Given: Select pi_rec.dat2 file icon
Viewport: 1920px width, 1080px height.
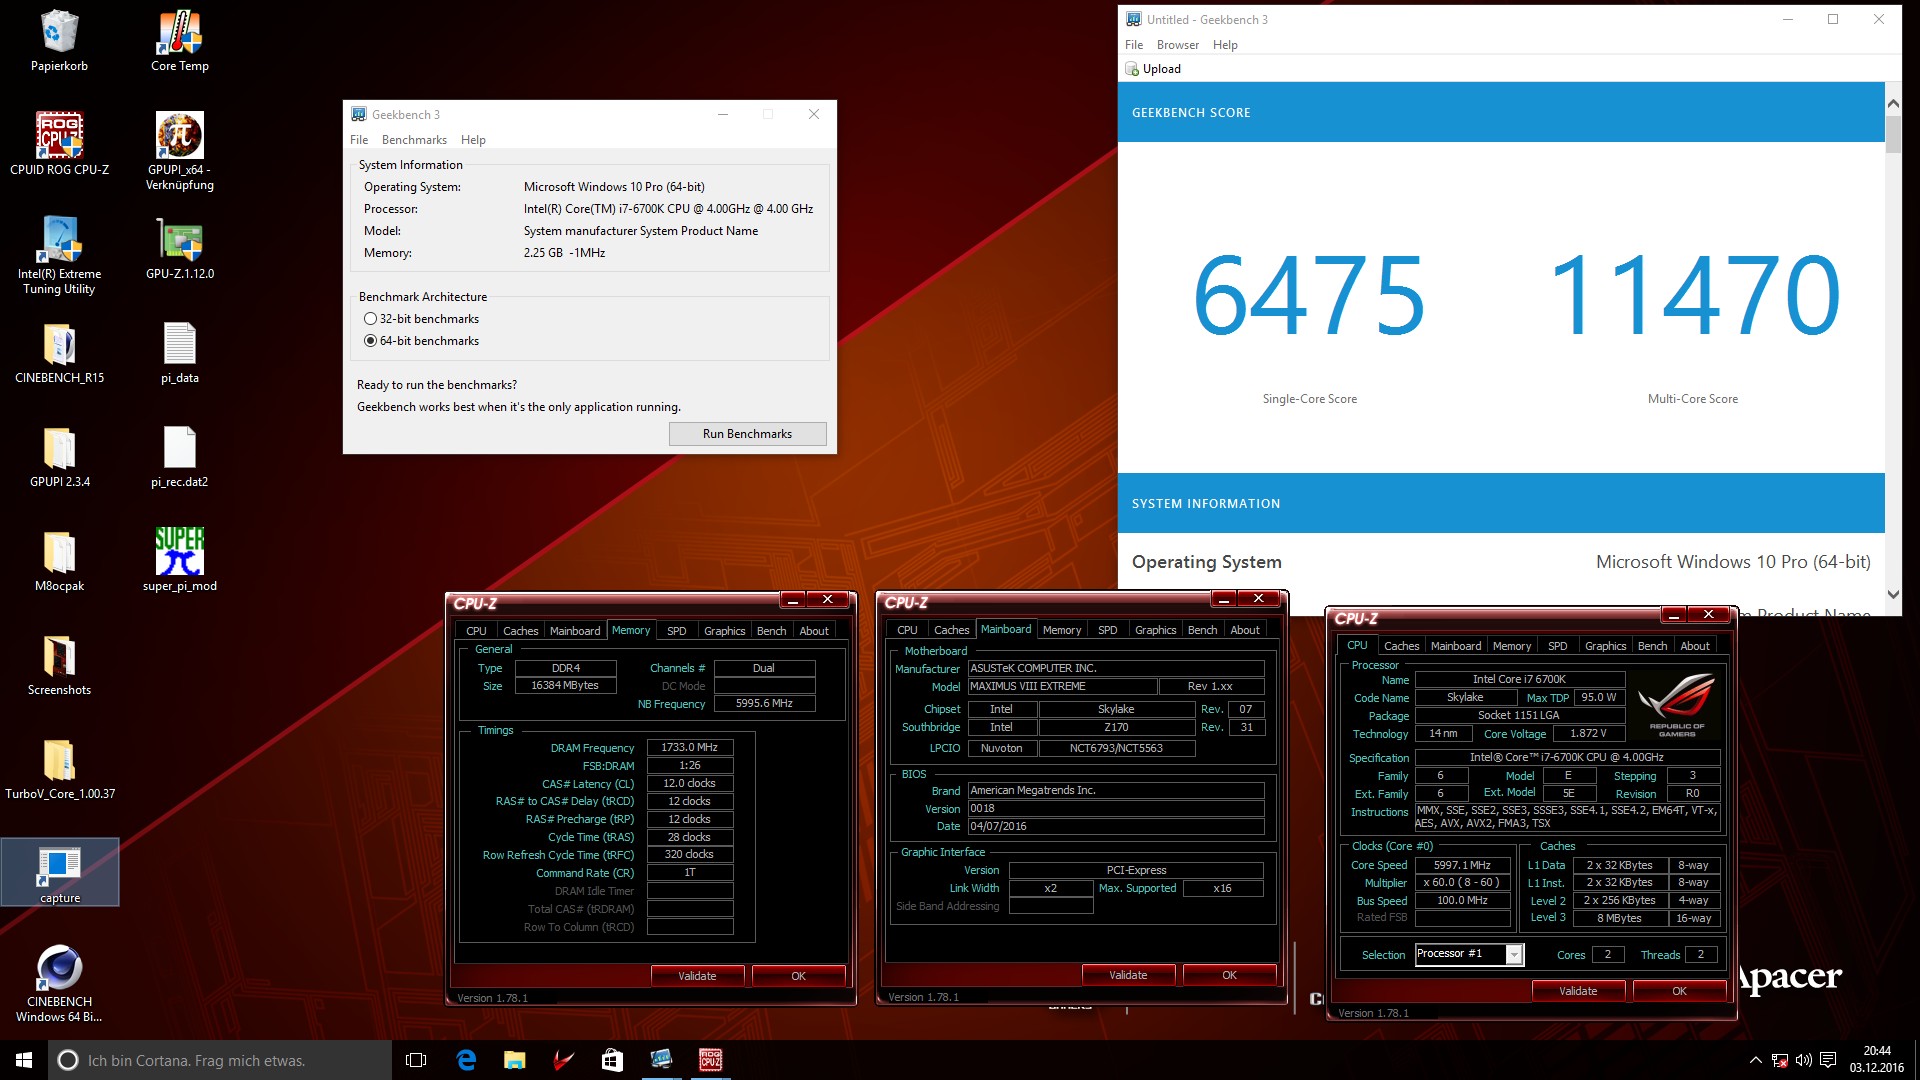Looking at the screenshot, I should 180,456.
